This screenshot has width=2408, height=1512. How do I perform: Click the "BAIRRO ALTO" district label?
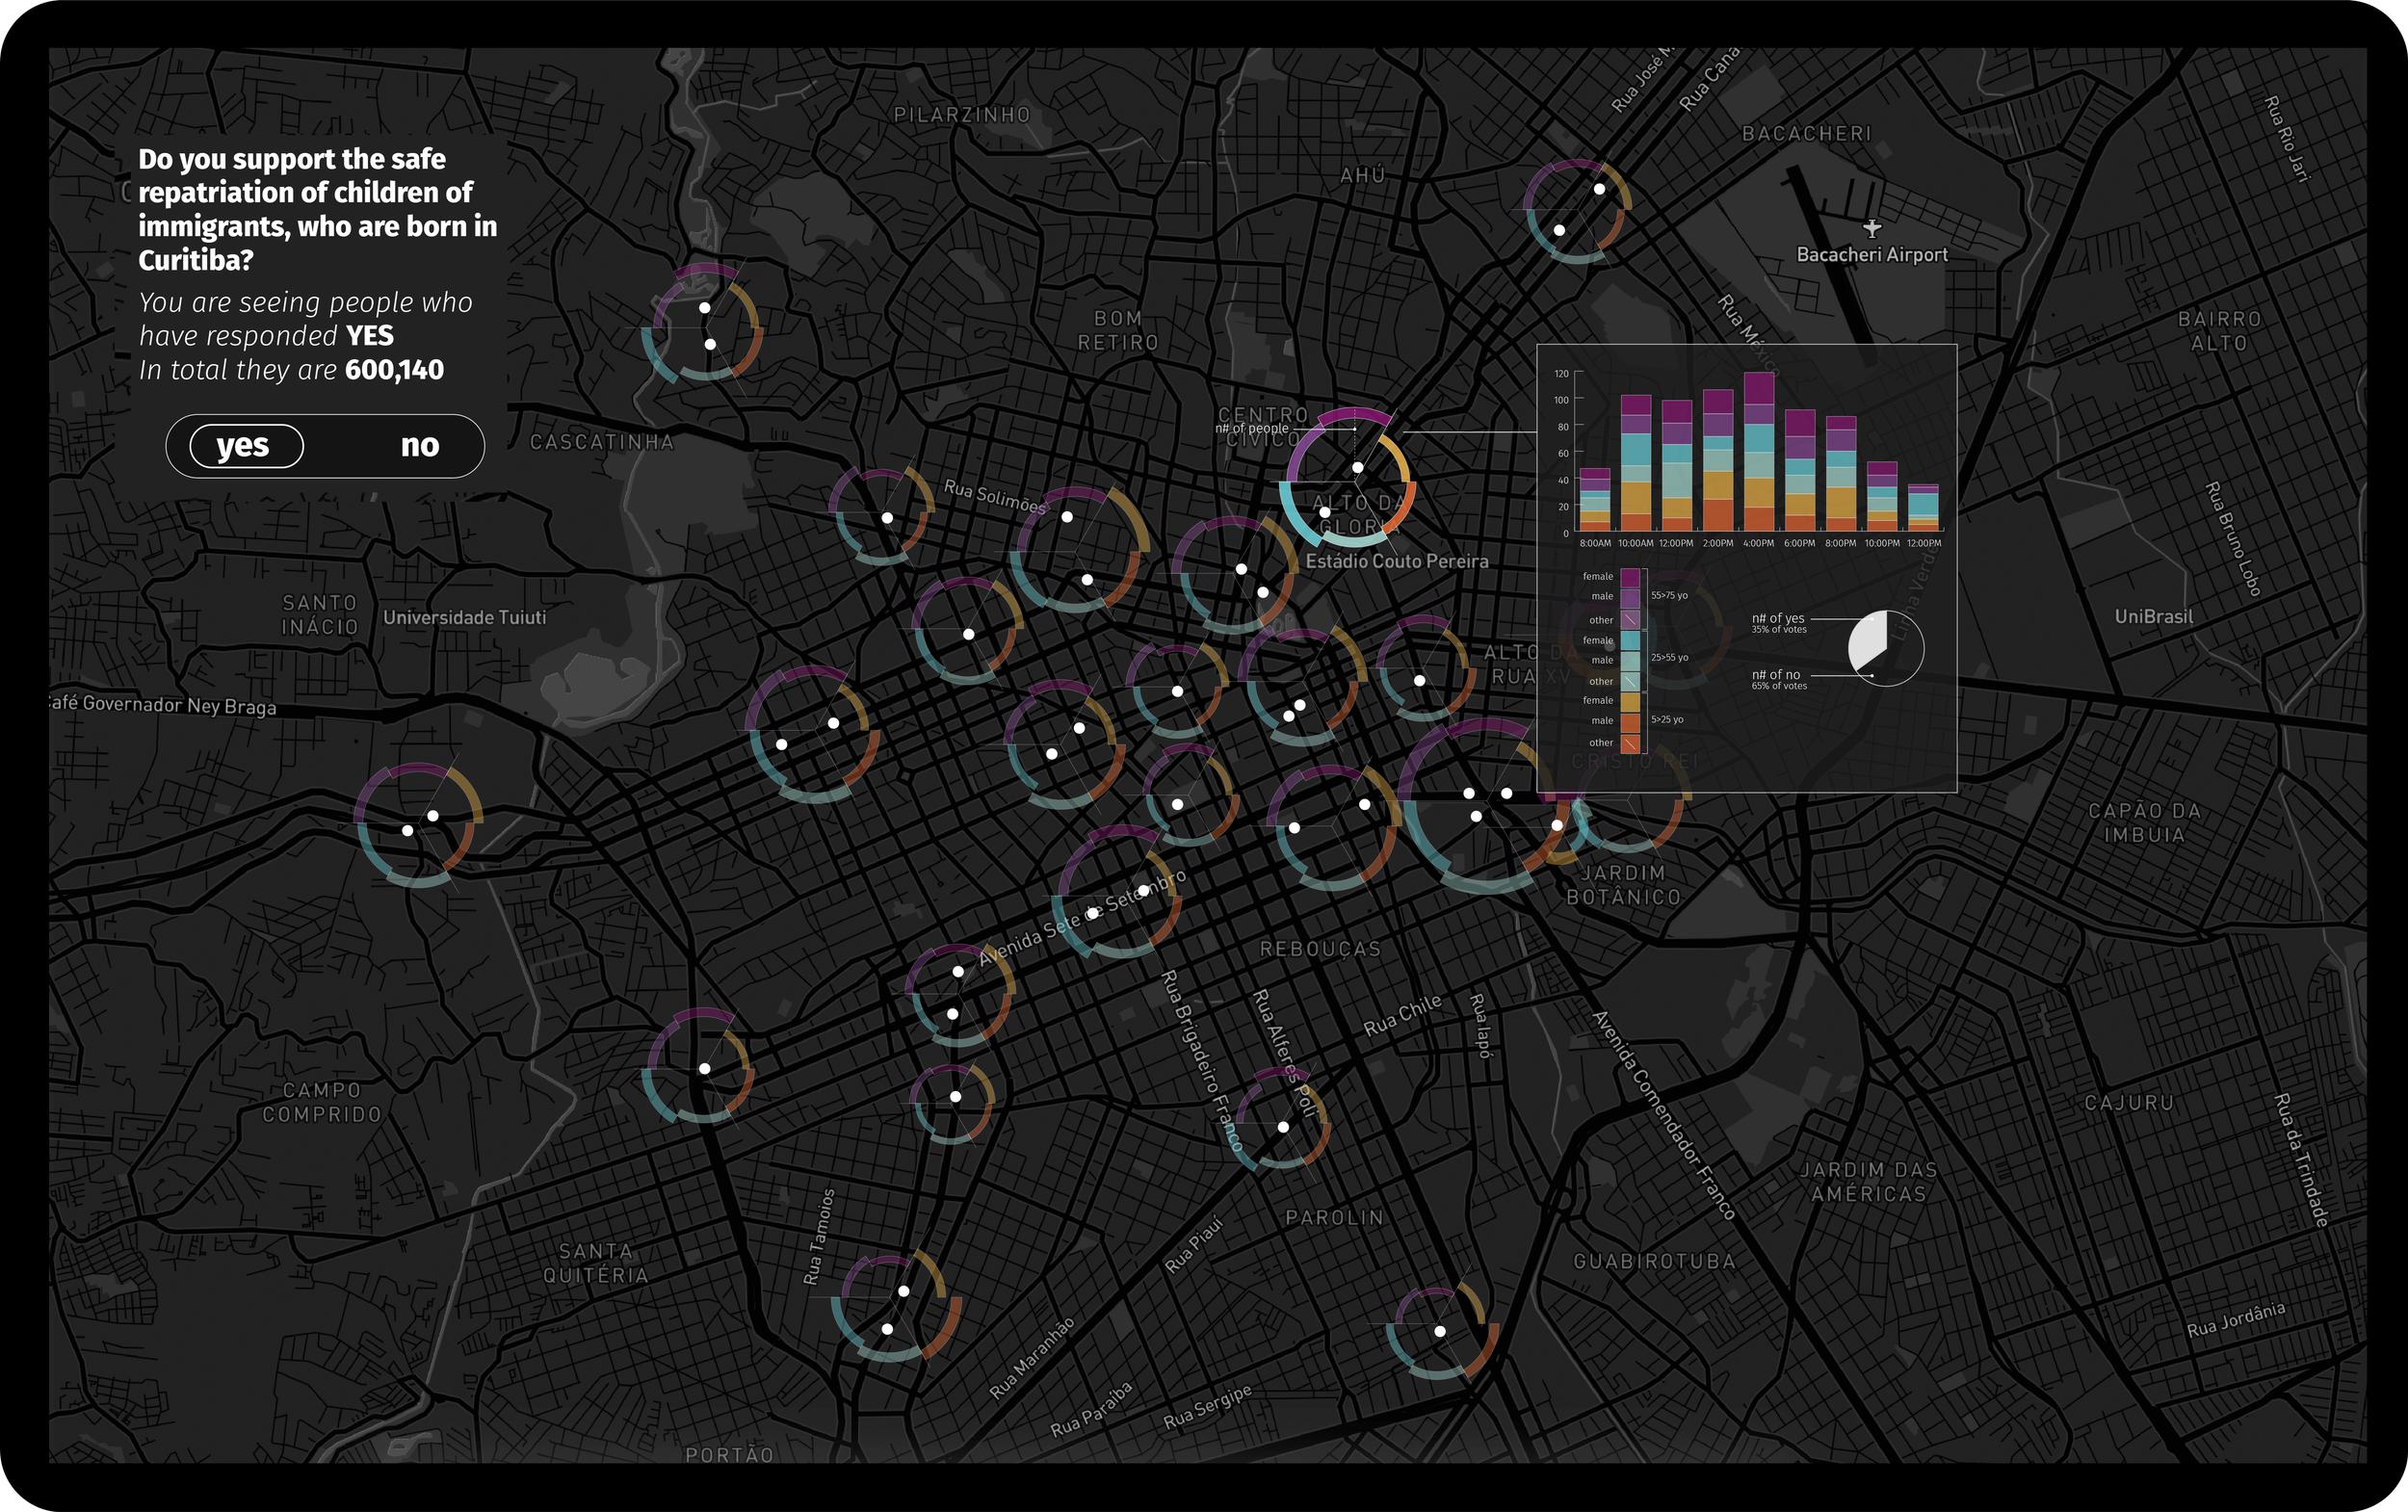click(2220, 331)
